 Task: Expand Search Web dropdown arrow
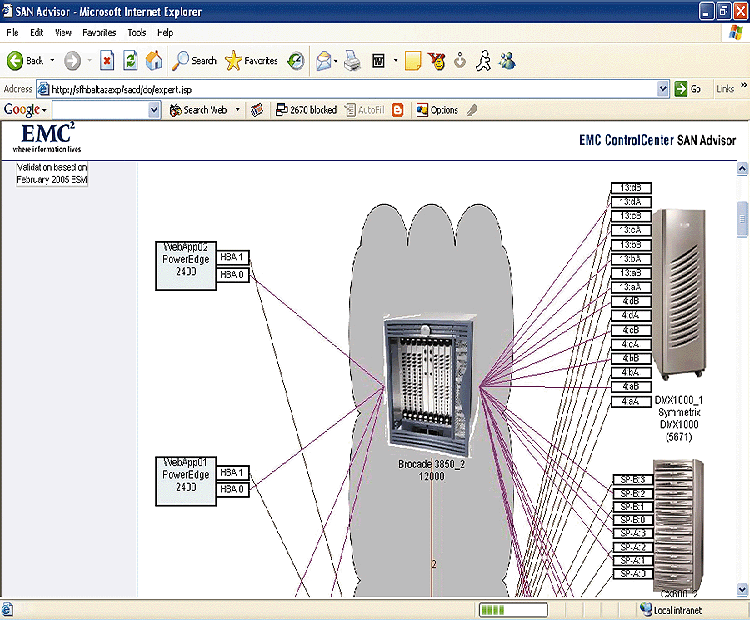(x=237, y=110)
